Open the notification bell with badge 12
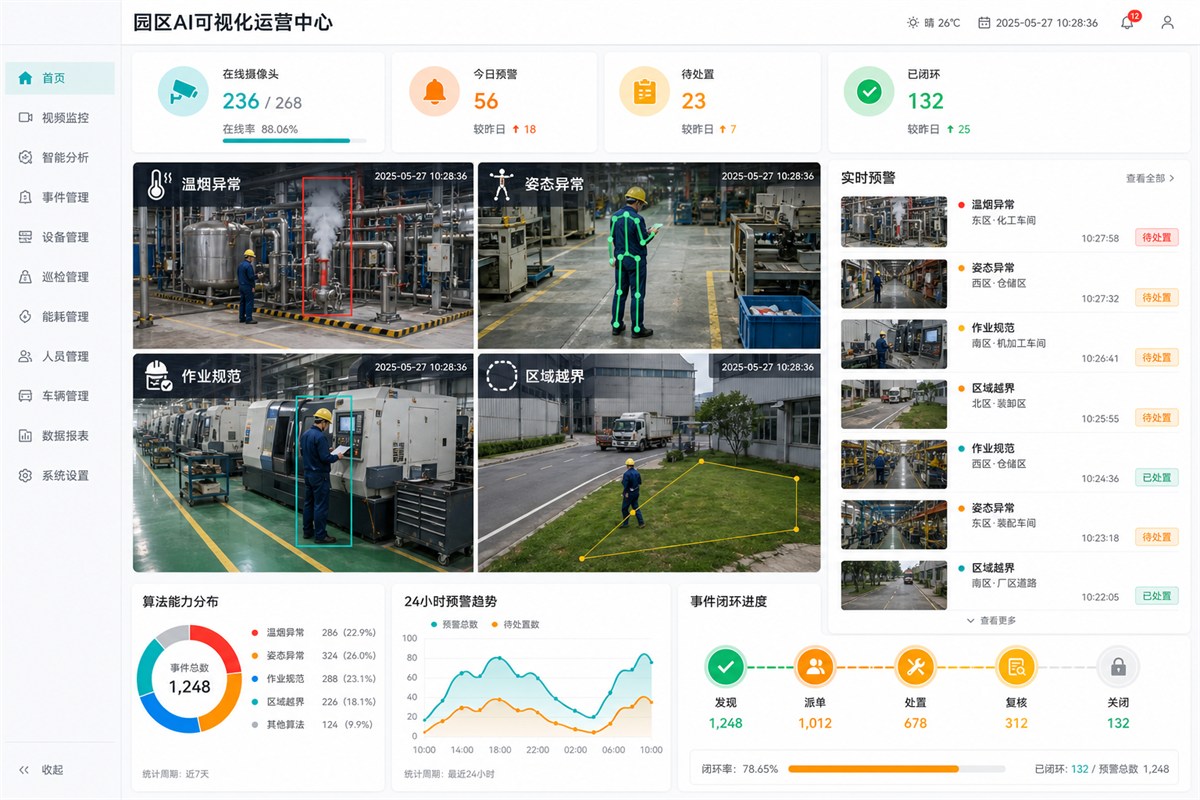Viewport: 1200px width, 800px height. coord(1127,22)
